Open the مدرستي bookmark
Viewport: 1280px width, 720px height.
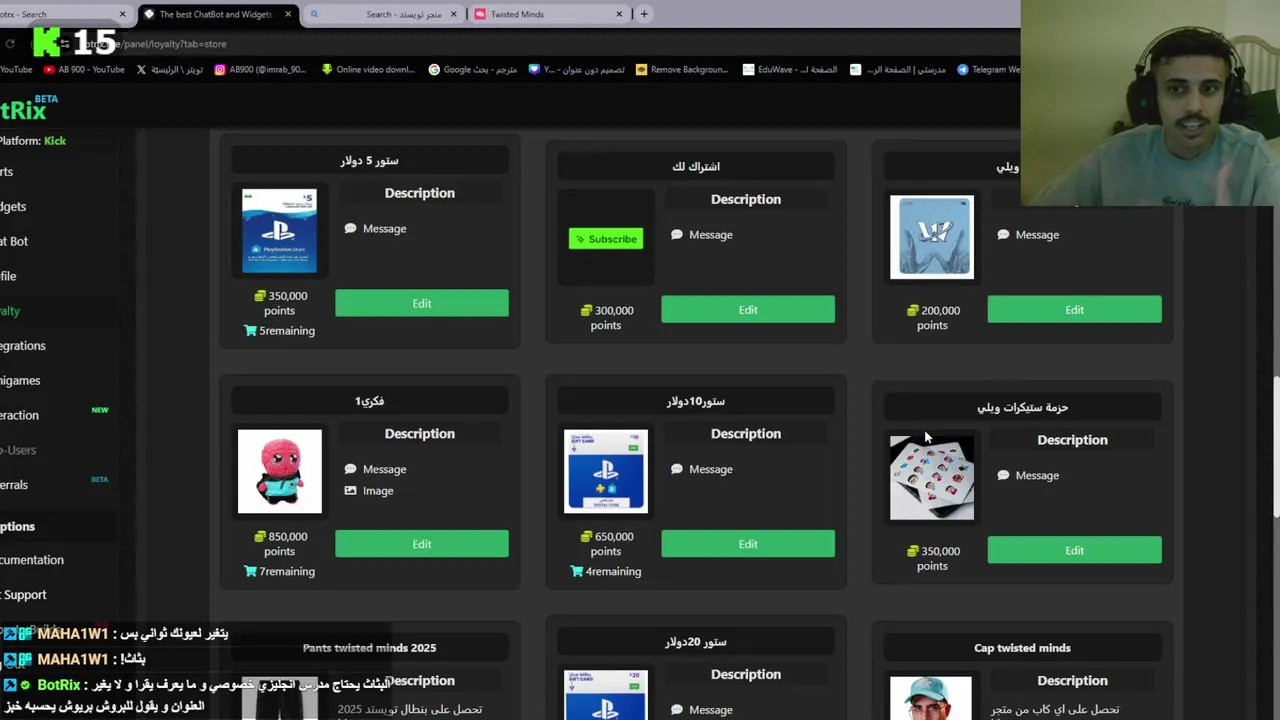[x=897, y=69]
